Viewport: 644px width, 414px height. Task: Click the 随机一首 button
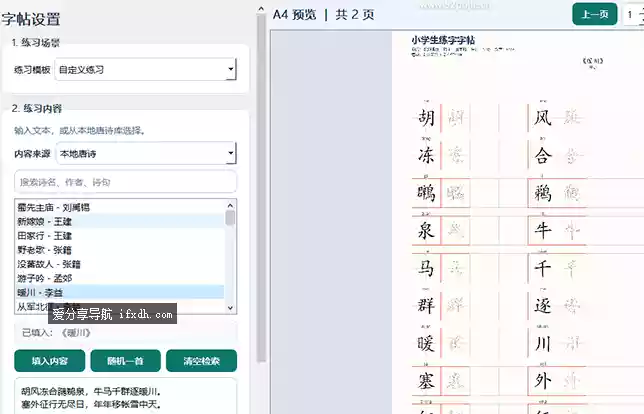[125, 361]
